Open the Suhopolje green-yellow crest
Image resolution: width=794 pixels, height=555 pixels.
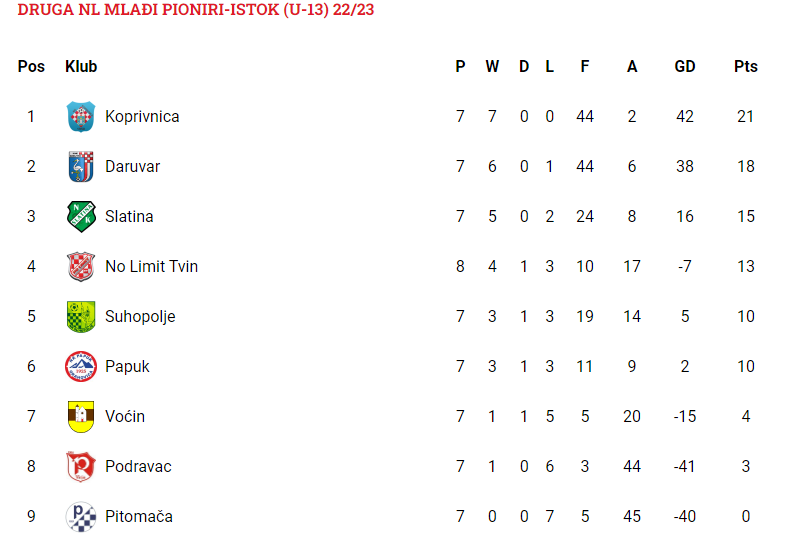click(x=81, y=316)
